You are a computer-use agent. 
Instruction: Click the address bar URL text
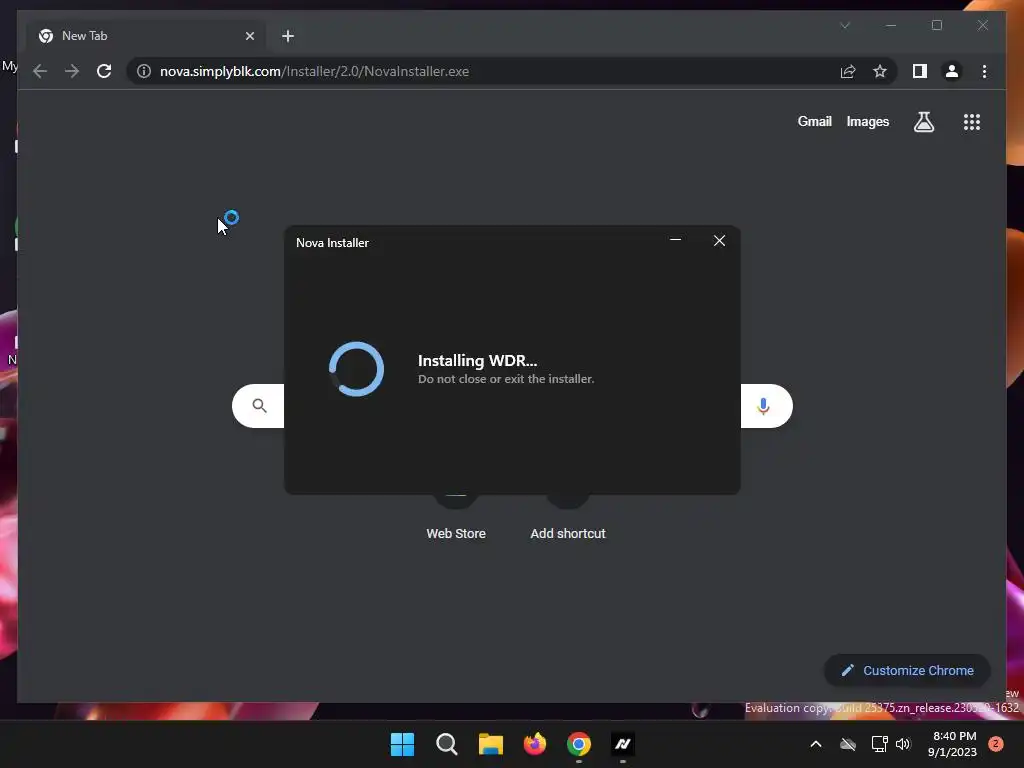point(314,71)
